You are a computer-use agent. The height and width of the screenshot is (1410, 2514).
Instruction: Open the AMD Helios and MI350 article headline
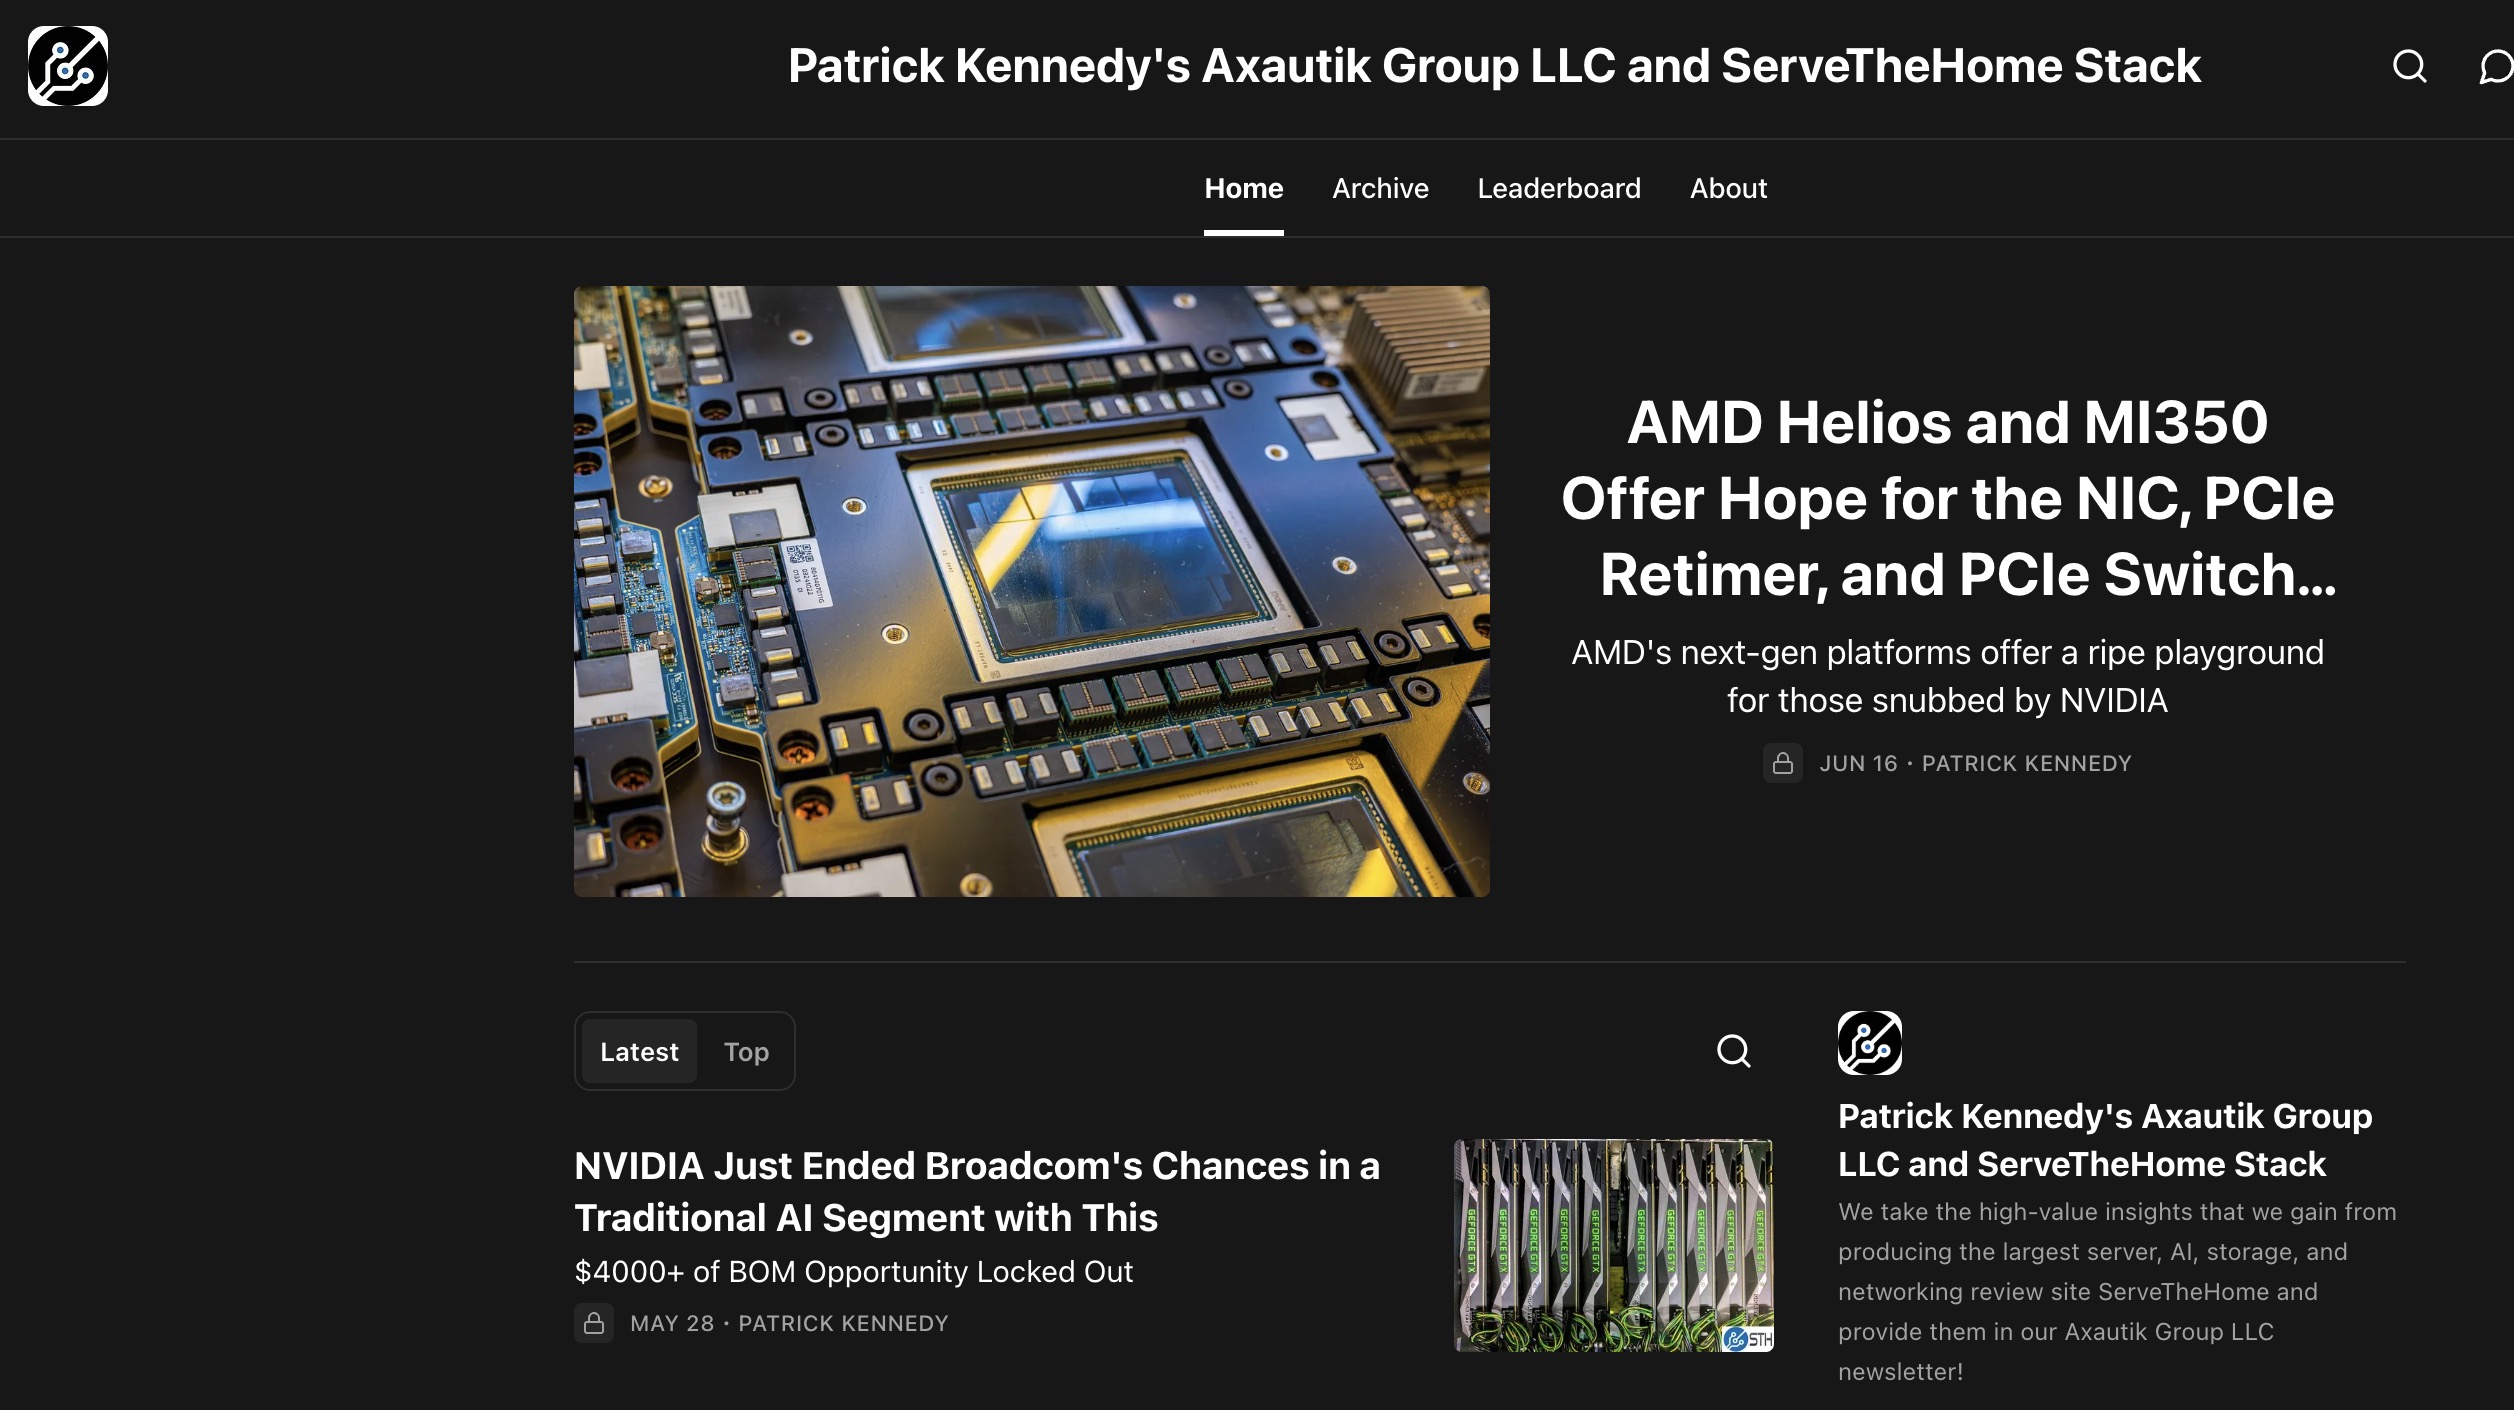pyautogui.click(x=1947, y=498)
